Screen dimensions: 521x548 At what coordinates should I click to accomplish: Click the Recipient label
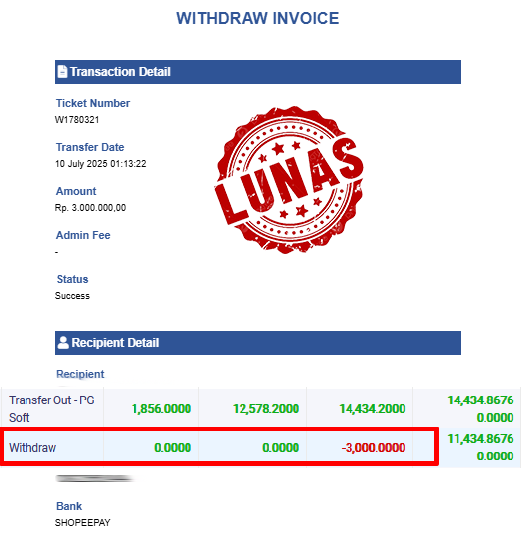[80, 374]
